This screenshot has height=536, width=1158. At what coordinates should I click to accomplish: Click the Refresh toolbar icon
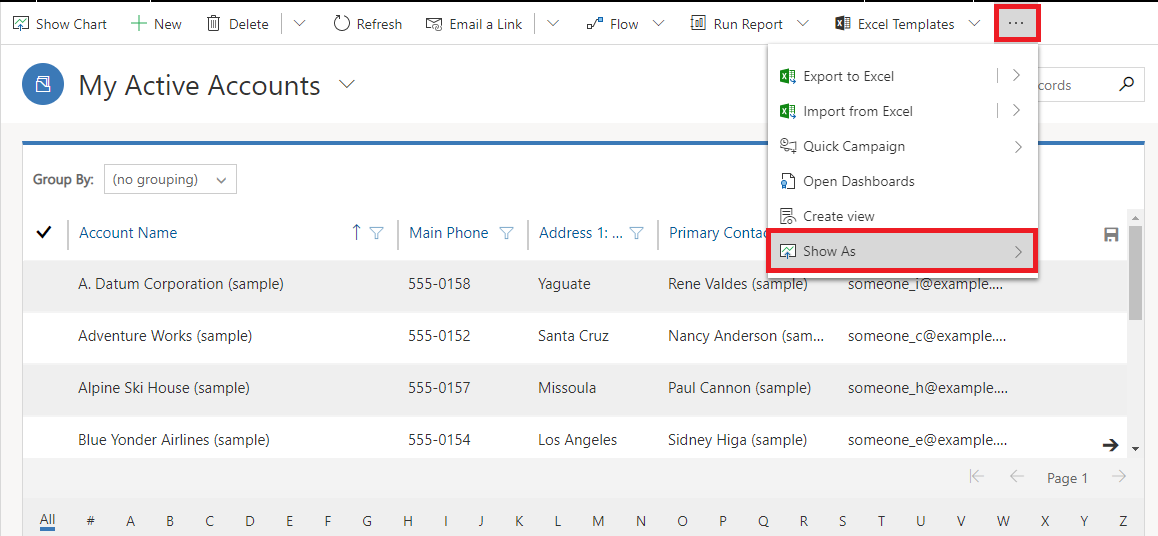(x=340, y=24)
